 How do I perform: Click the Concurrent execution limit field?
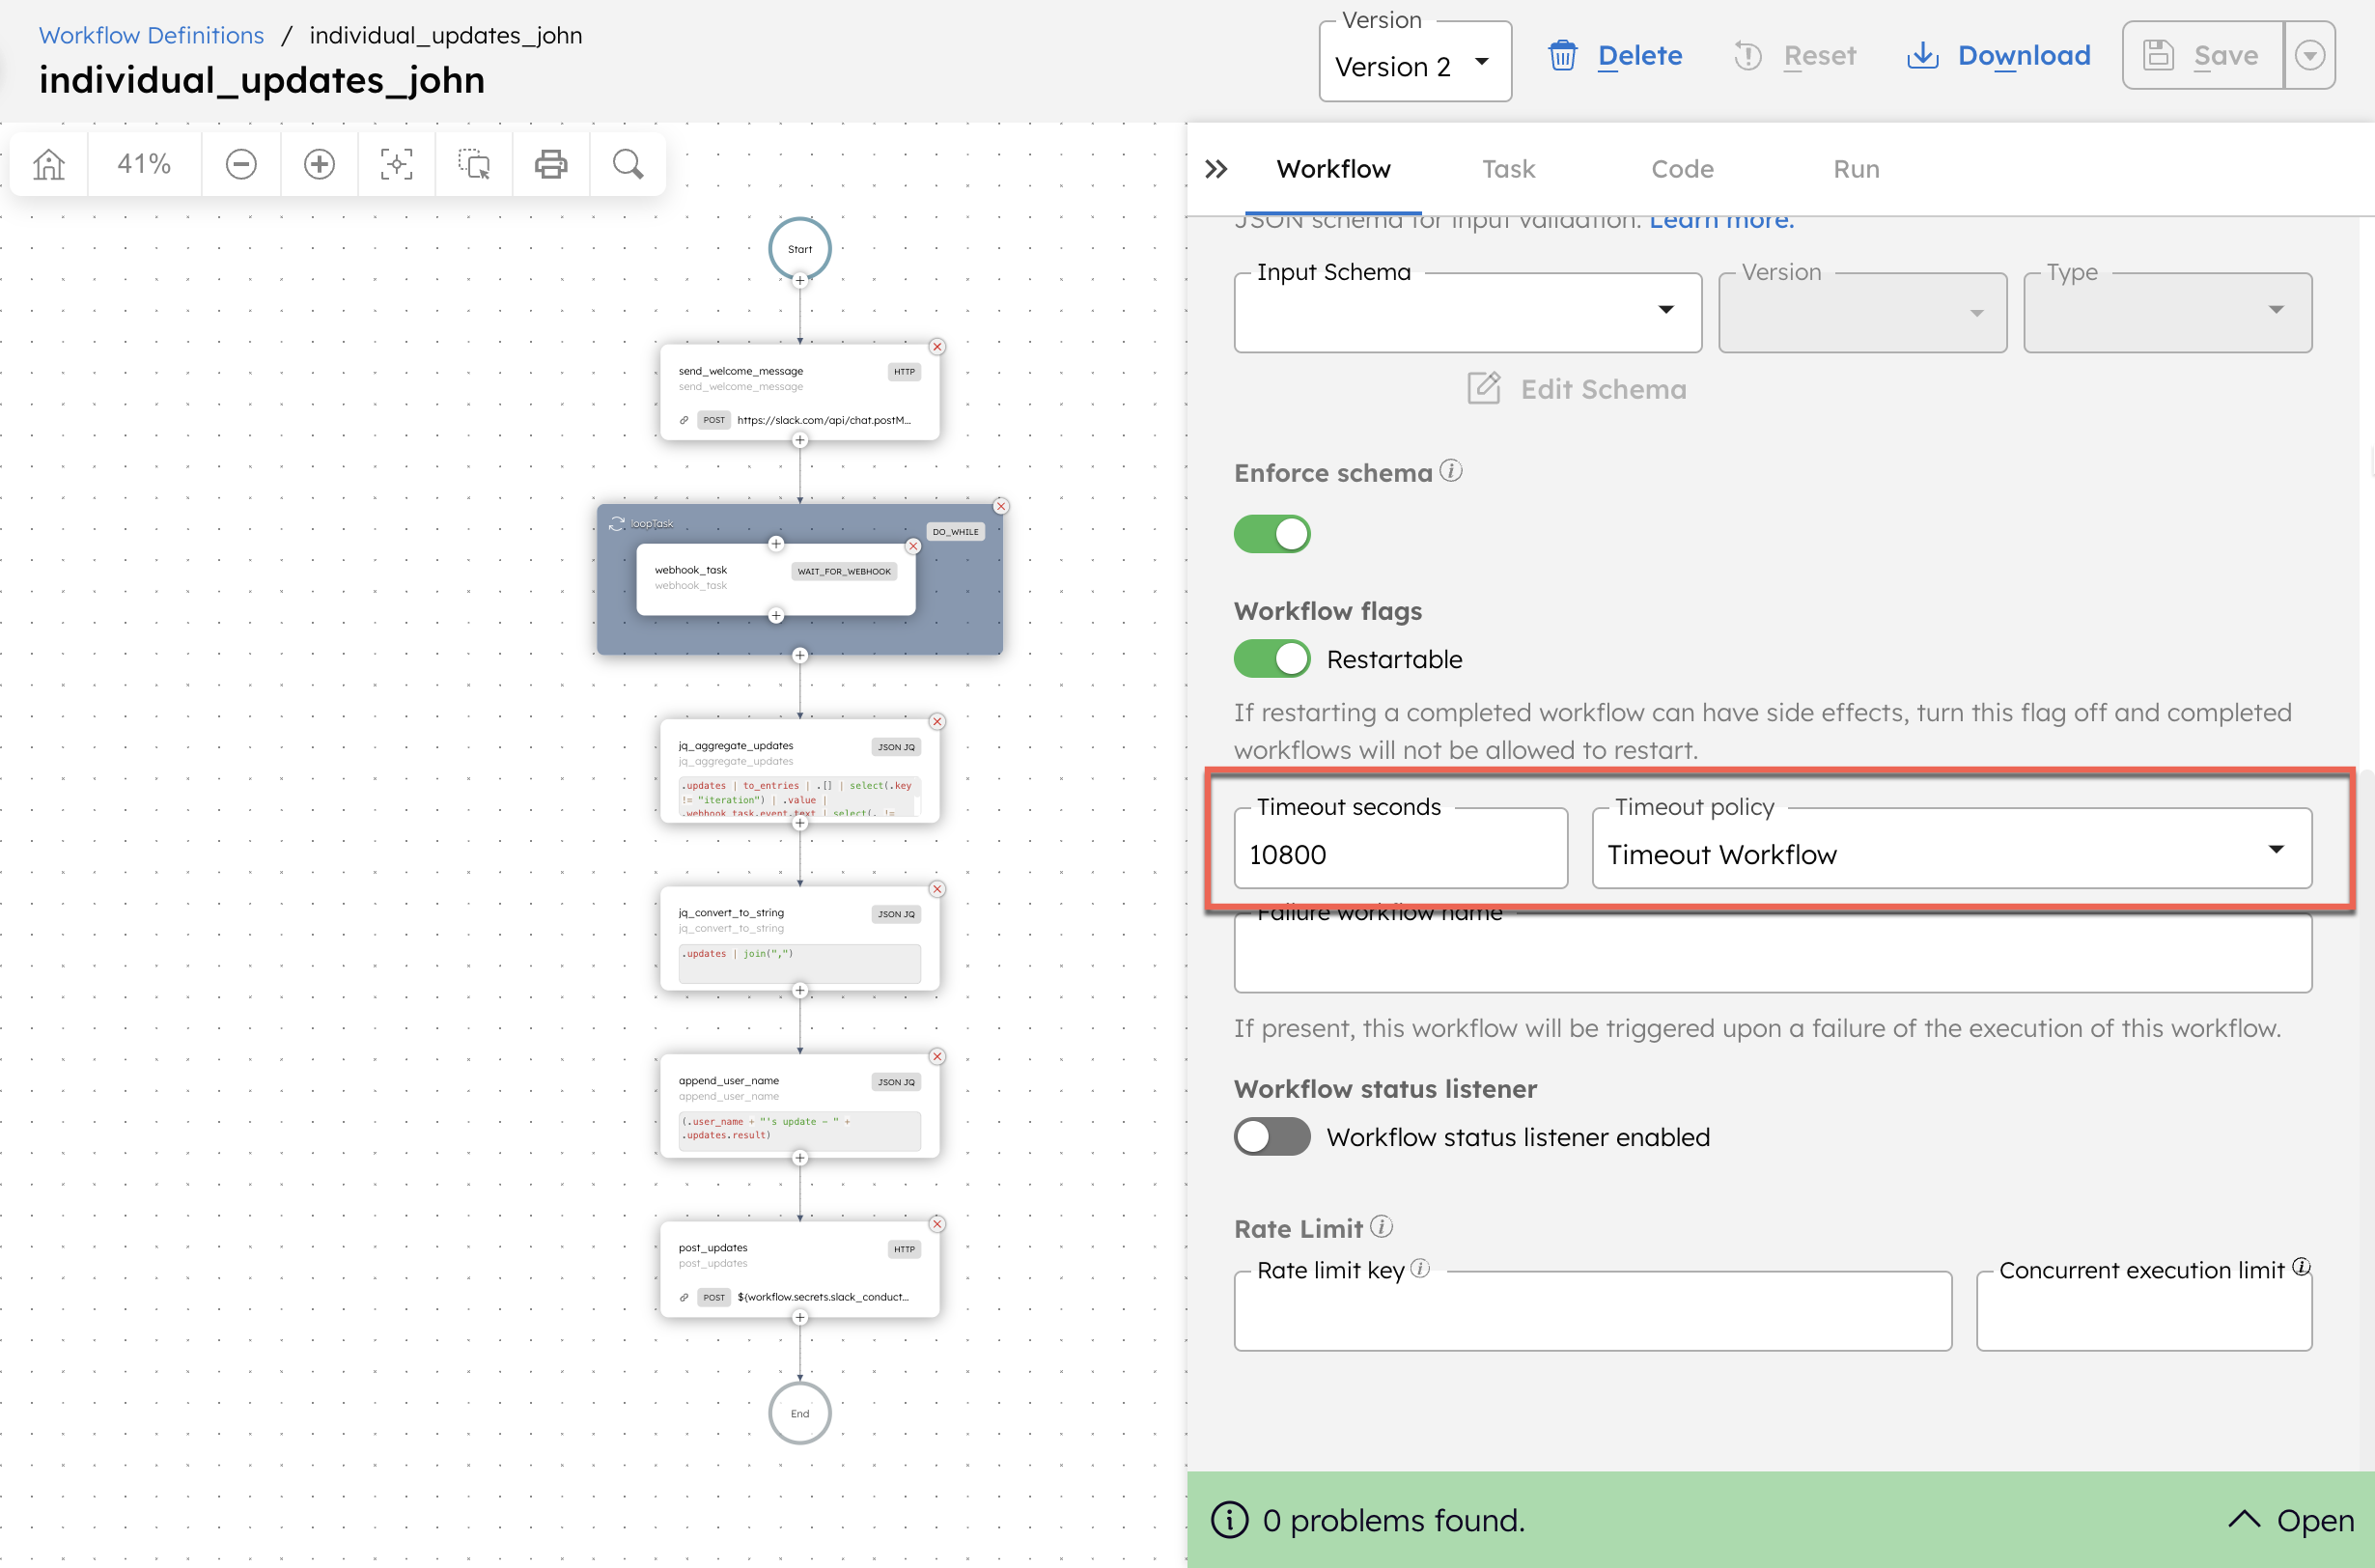tap(2144, 1312)
